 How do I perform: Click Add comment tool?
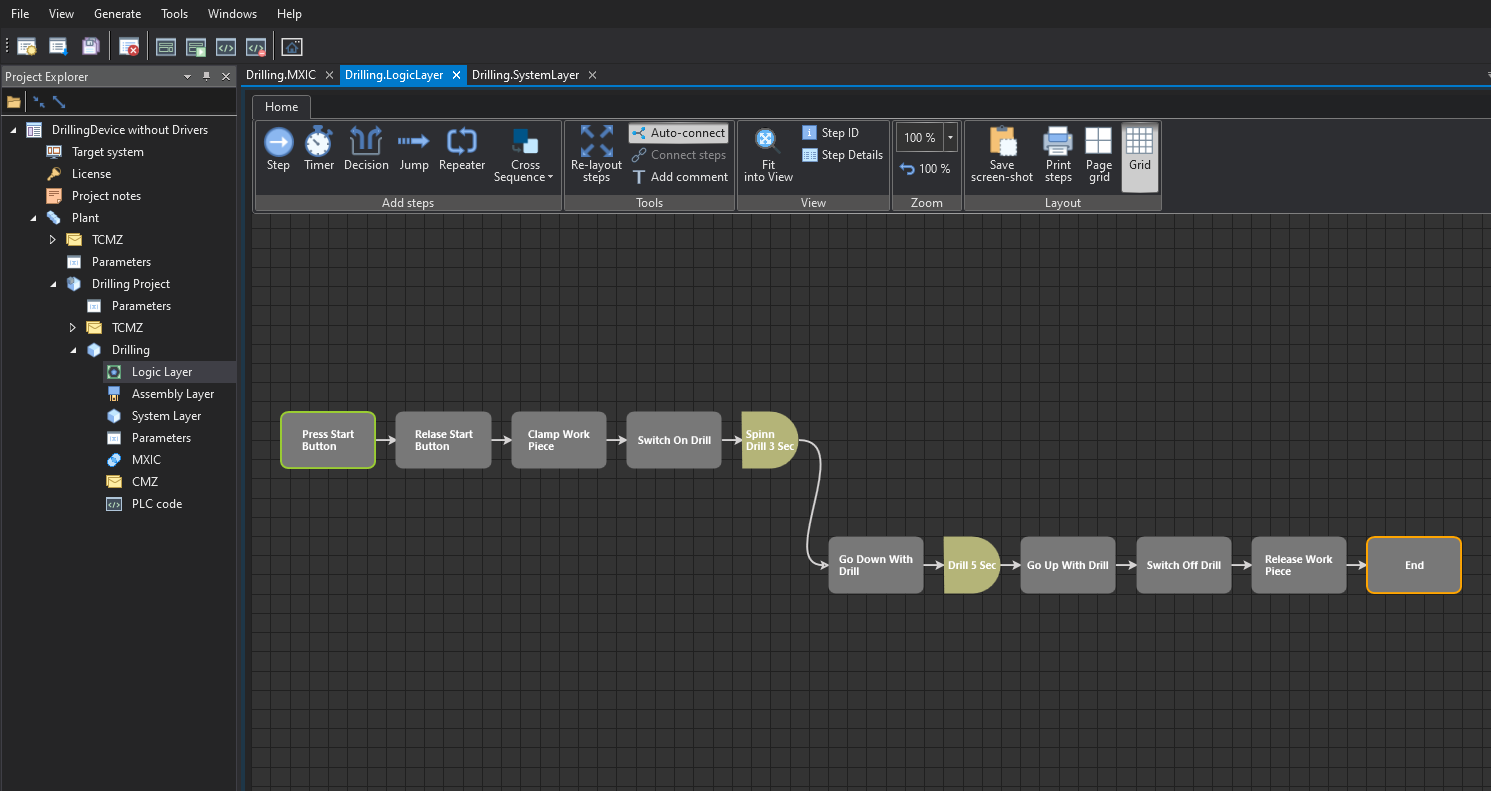(680, 177)
